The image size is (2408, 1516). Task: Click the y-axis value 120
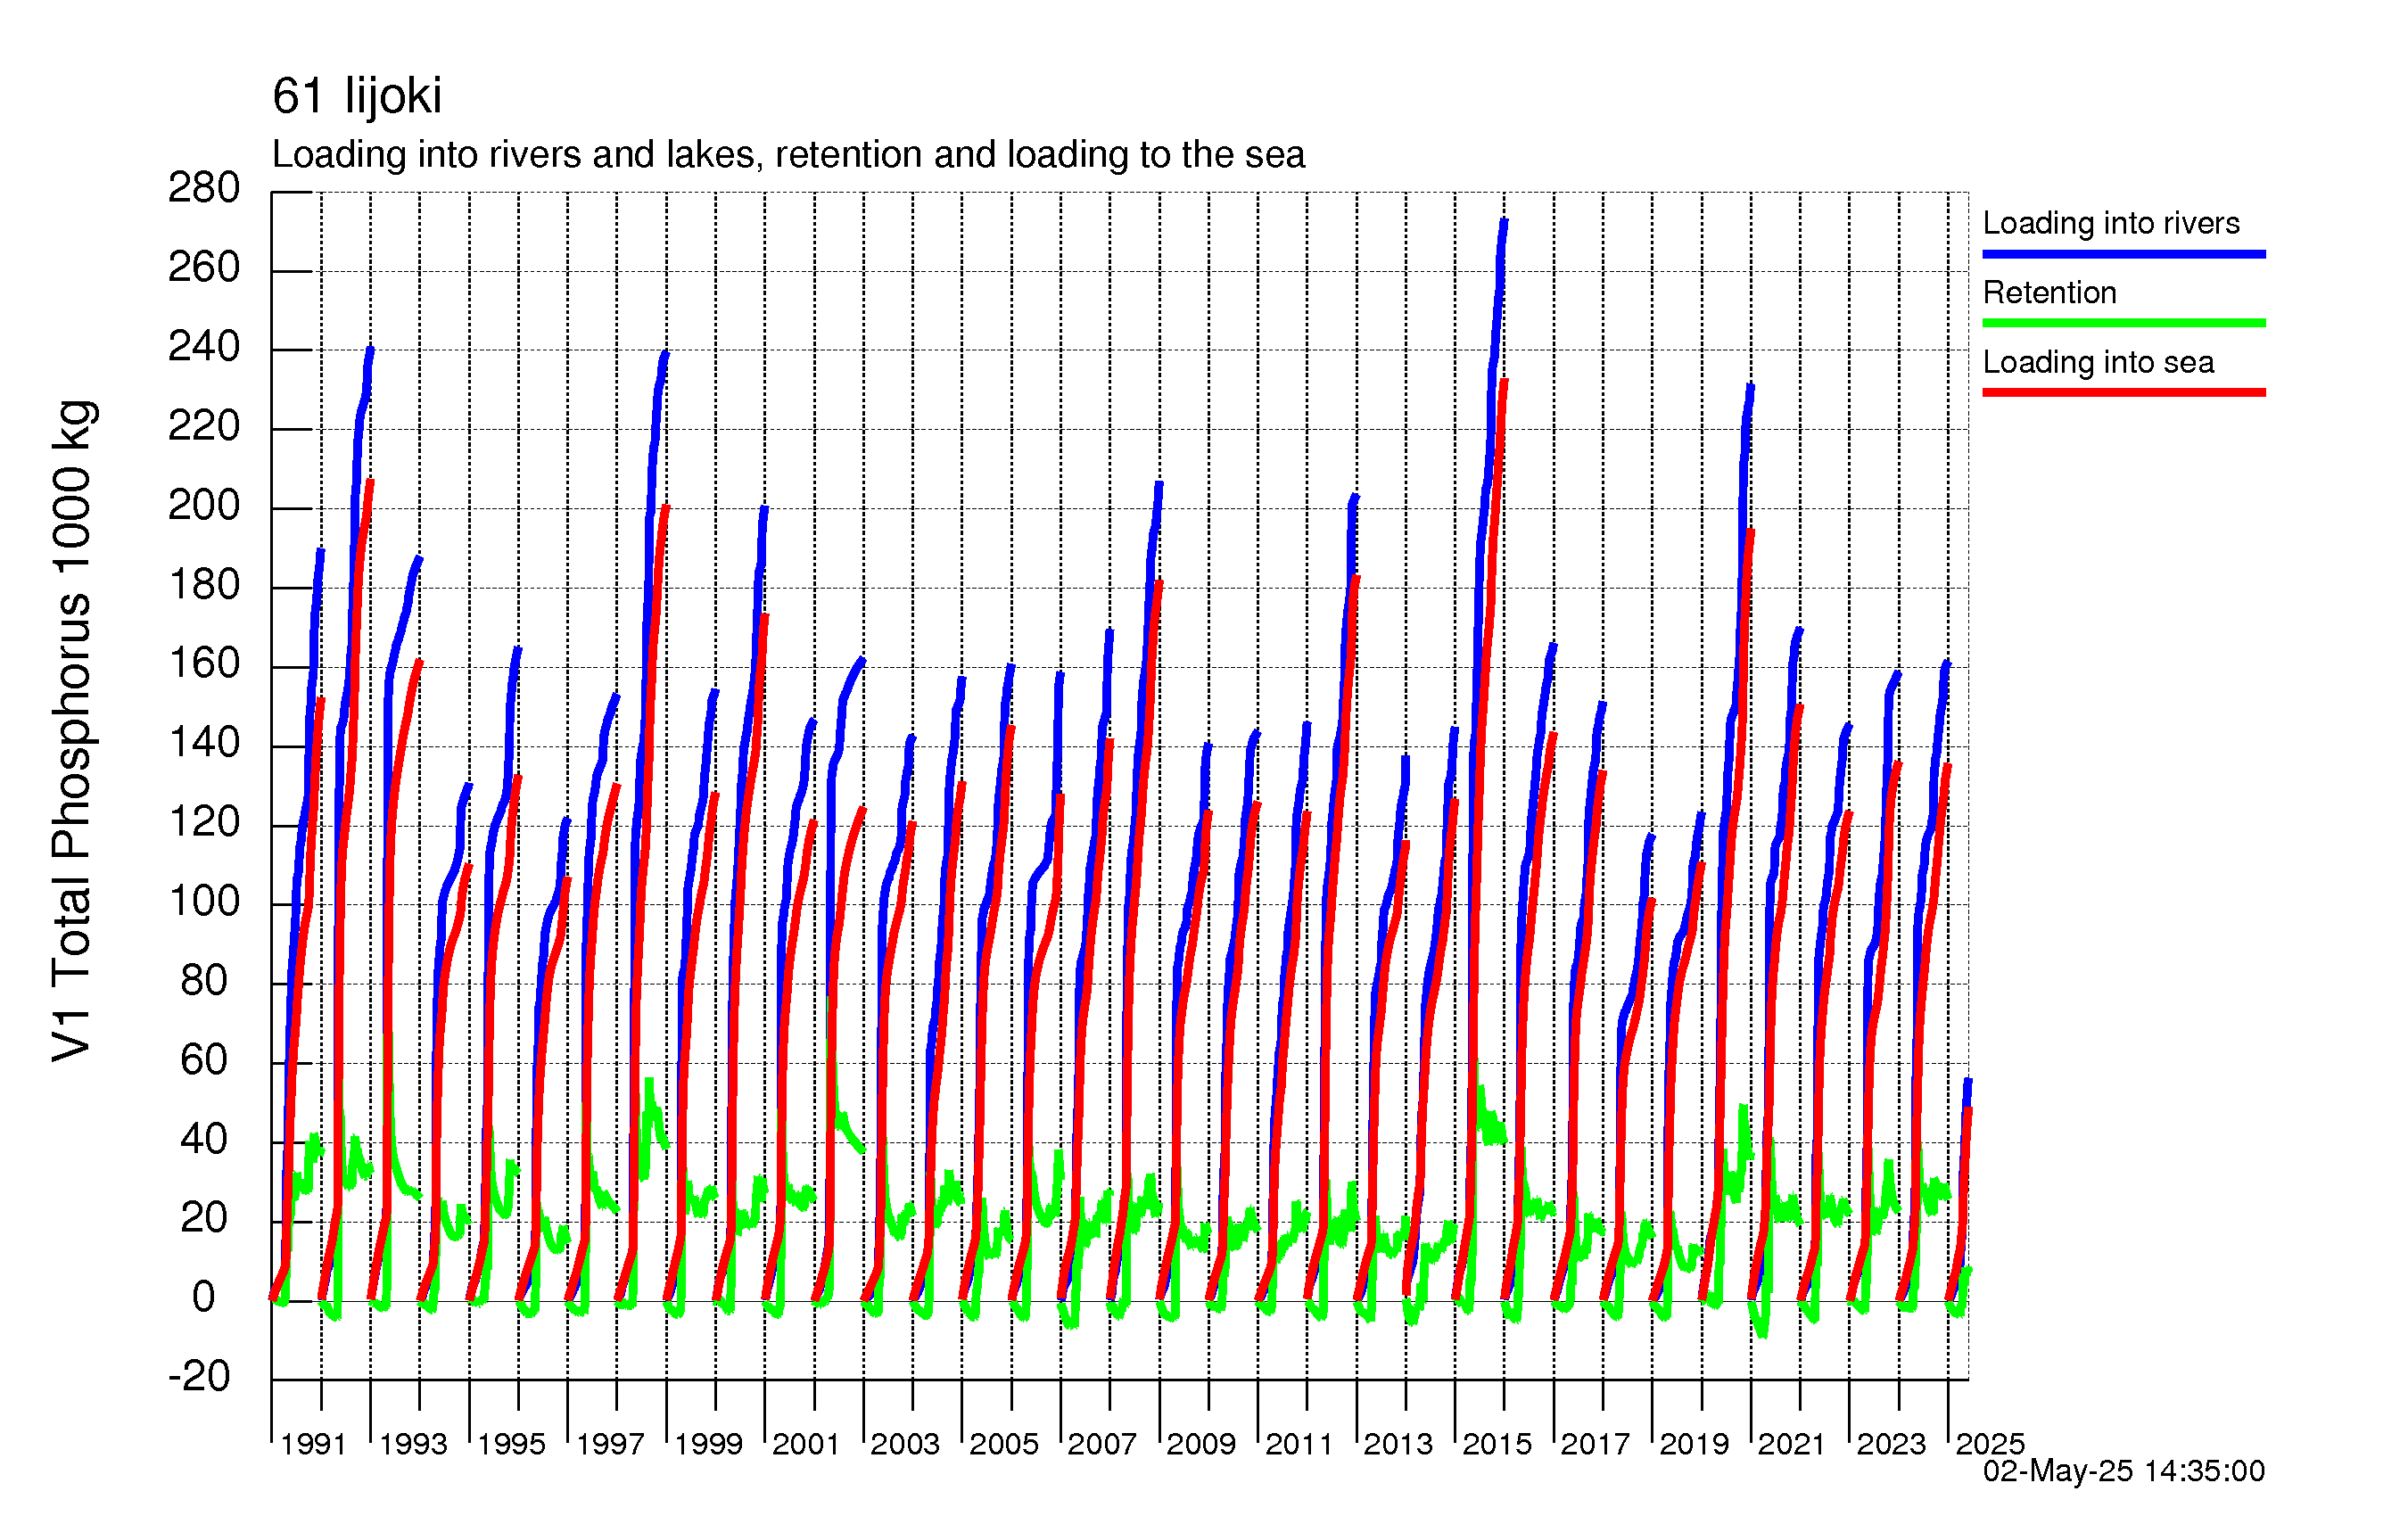204,823
